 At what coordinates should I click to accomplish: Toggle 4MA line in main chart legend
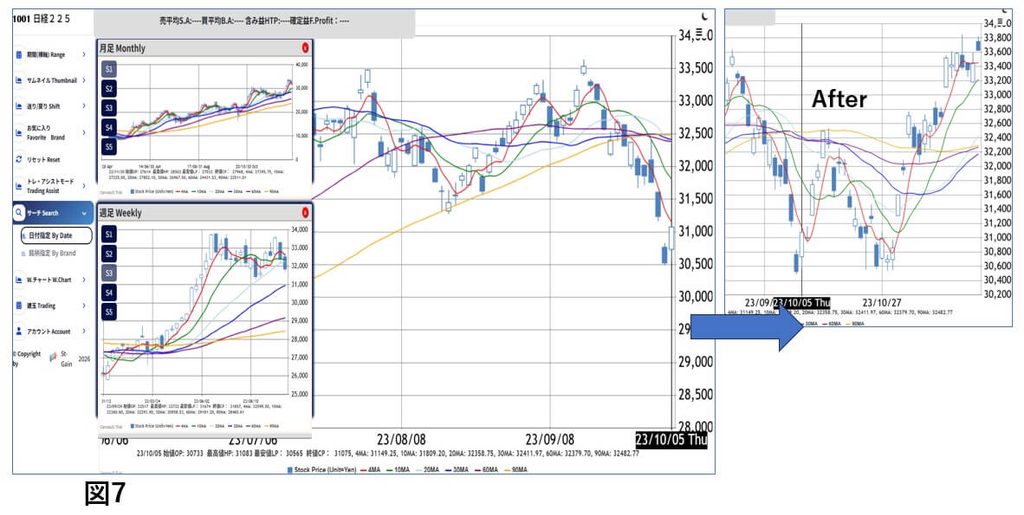coord(372,470)
